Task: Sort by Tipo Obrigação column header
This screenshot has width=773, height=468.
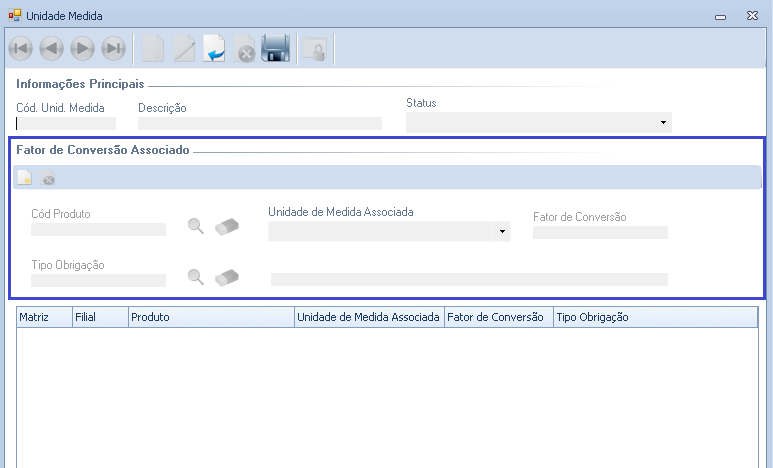Action: [656, 317]
